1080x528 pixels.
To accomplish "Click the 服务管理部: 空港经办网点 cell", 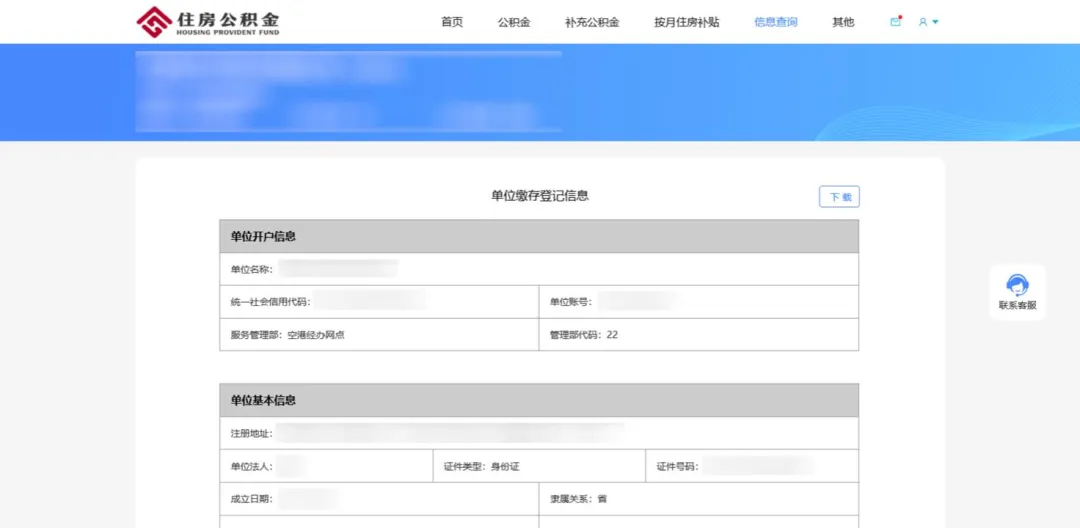I will tap(380, 335).
